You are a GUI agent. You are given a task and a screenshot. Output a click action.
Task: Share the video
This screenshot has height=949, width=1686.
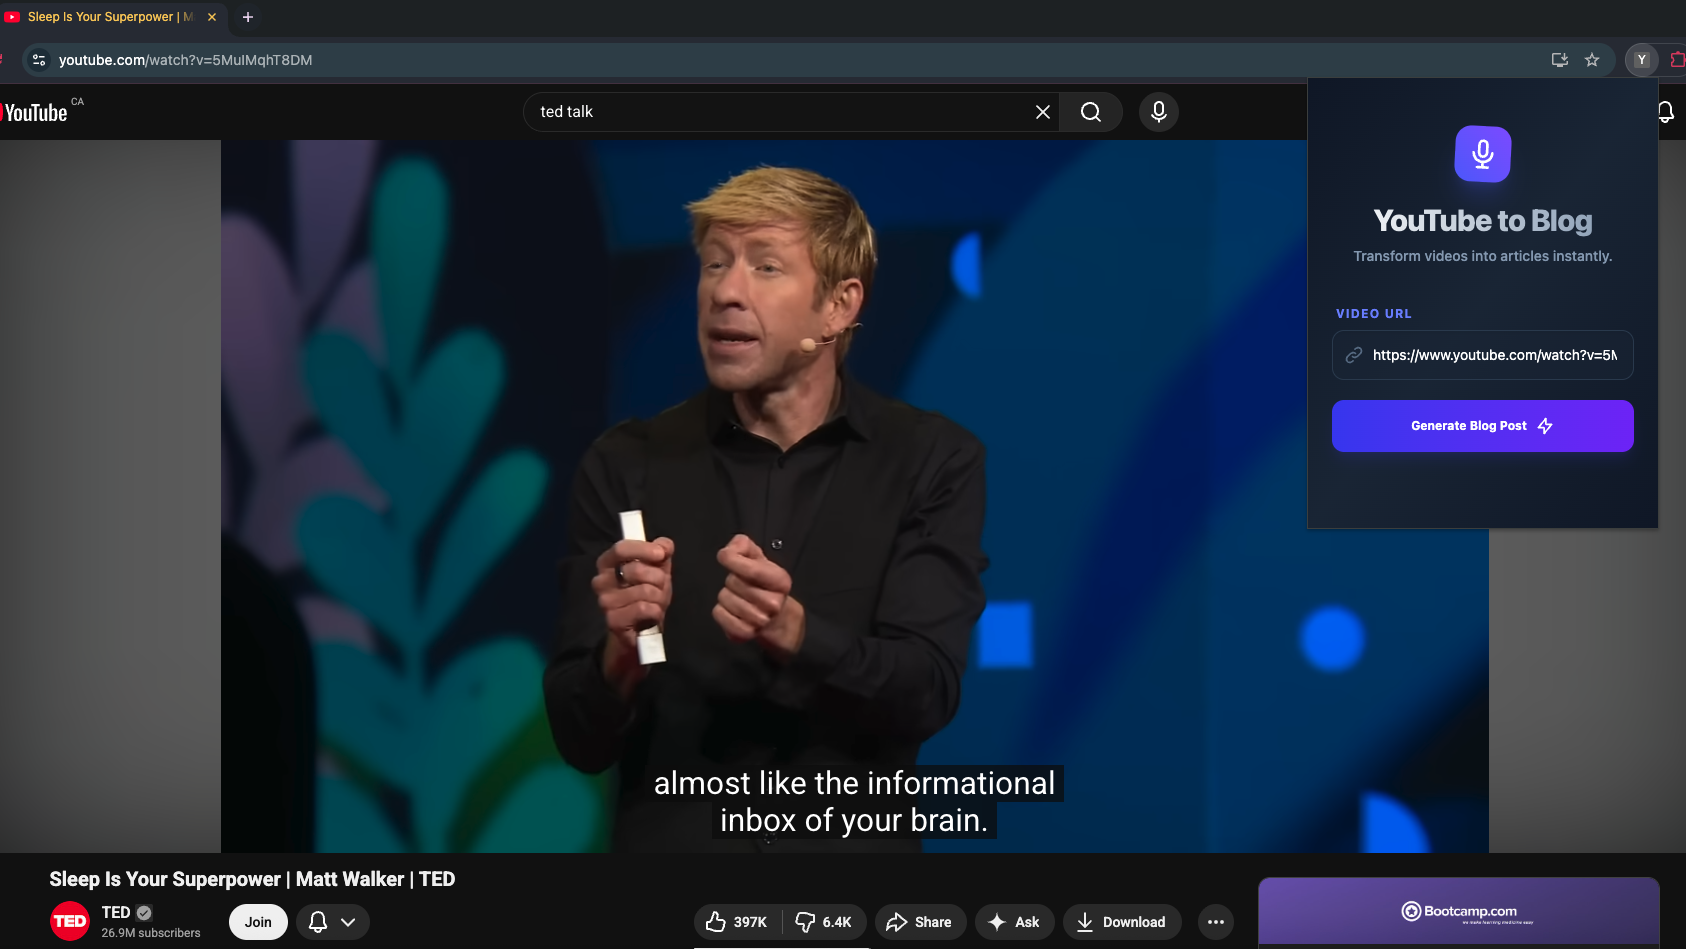click(x=920, y=922)
